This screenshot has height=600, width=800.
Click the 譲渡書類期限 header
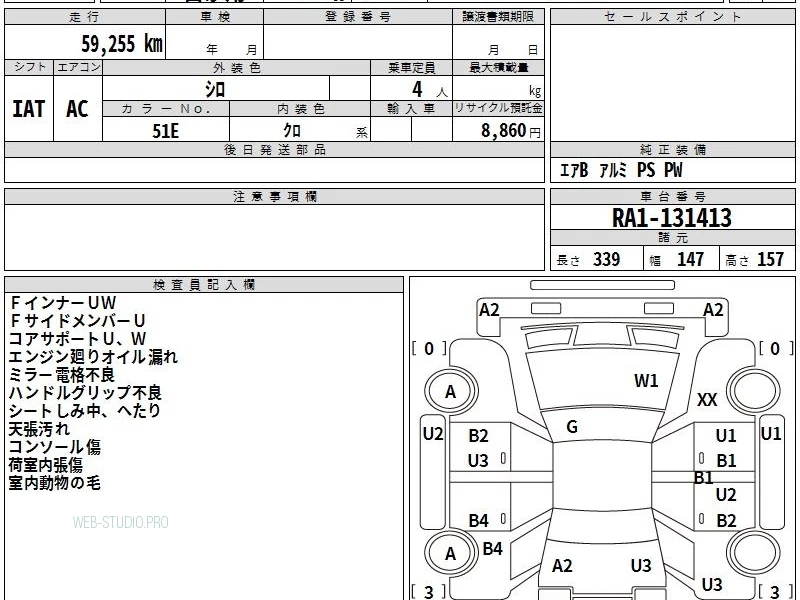click(x=498, y=17)
